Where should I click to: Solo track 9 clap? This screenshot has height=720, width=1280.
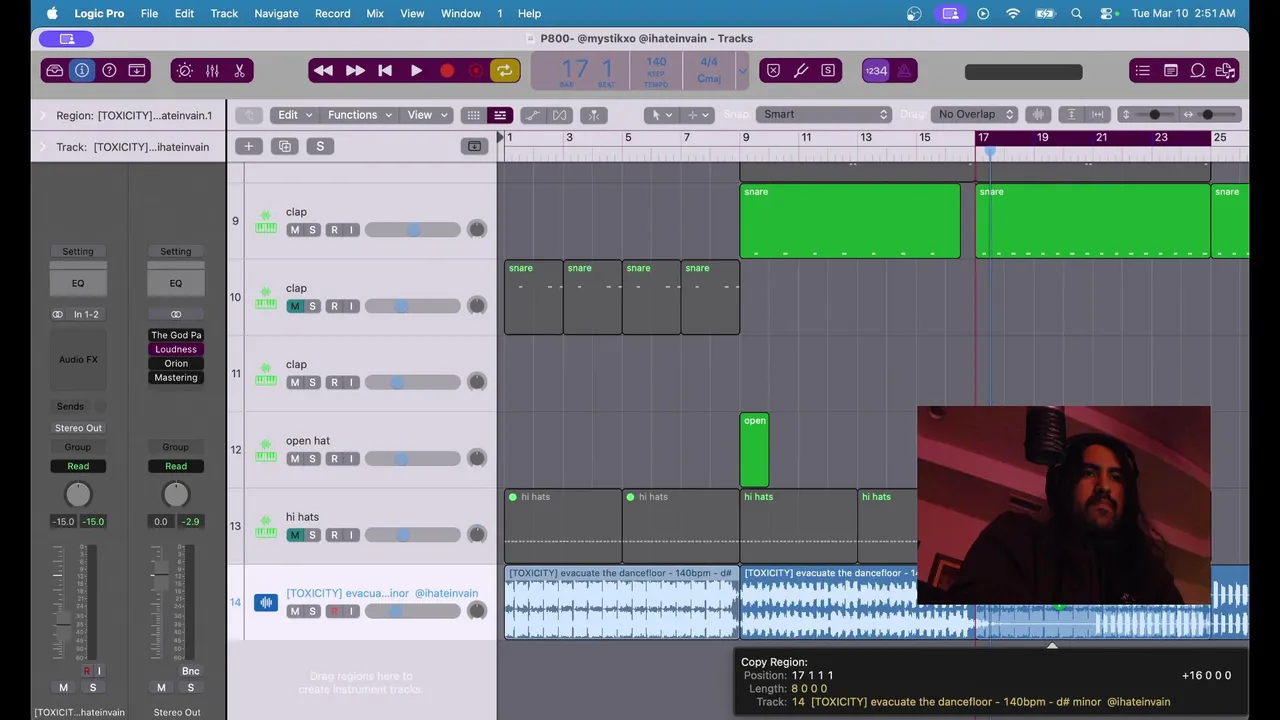312,230
